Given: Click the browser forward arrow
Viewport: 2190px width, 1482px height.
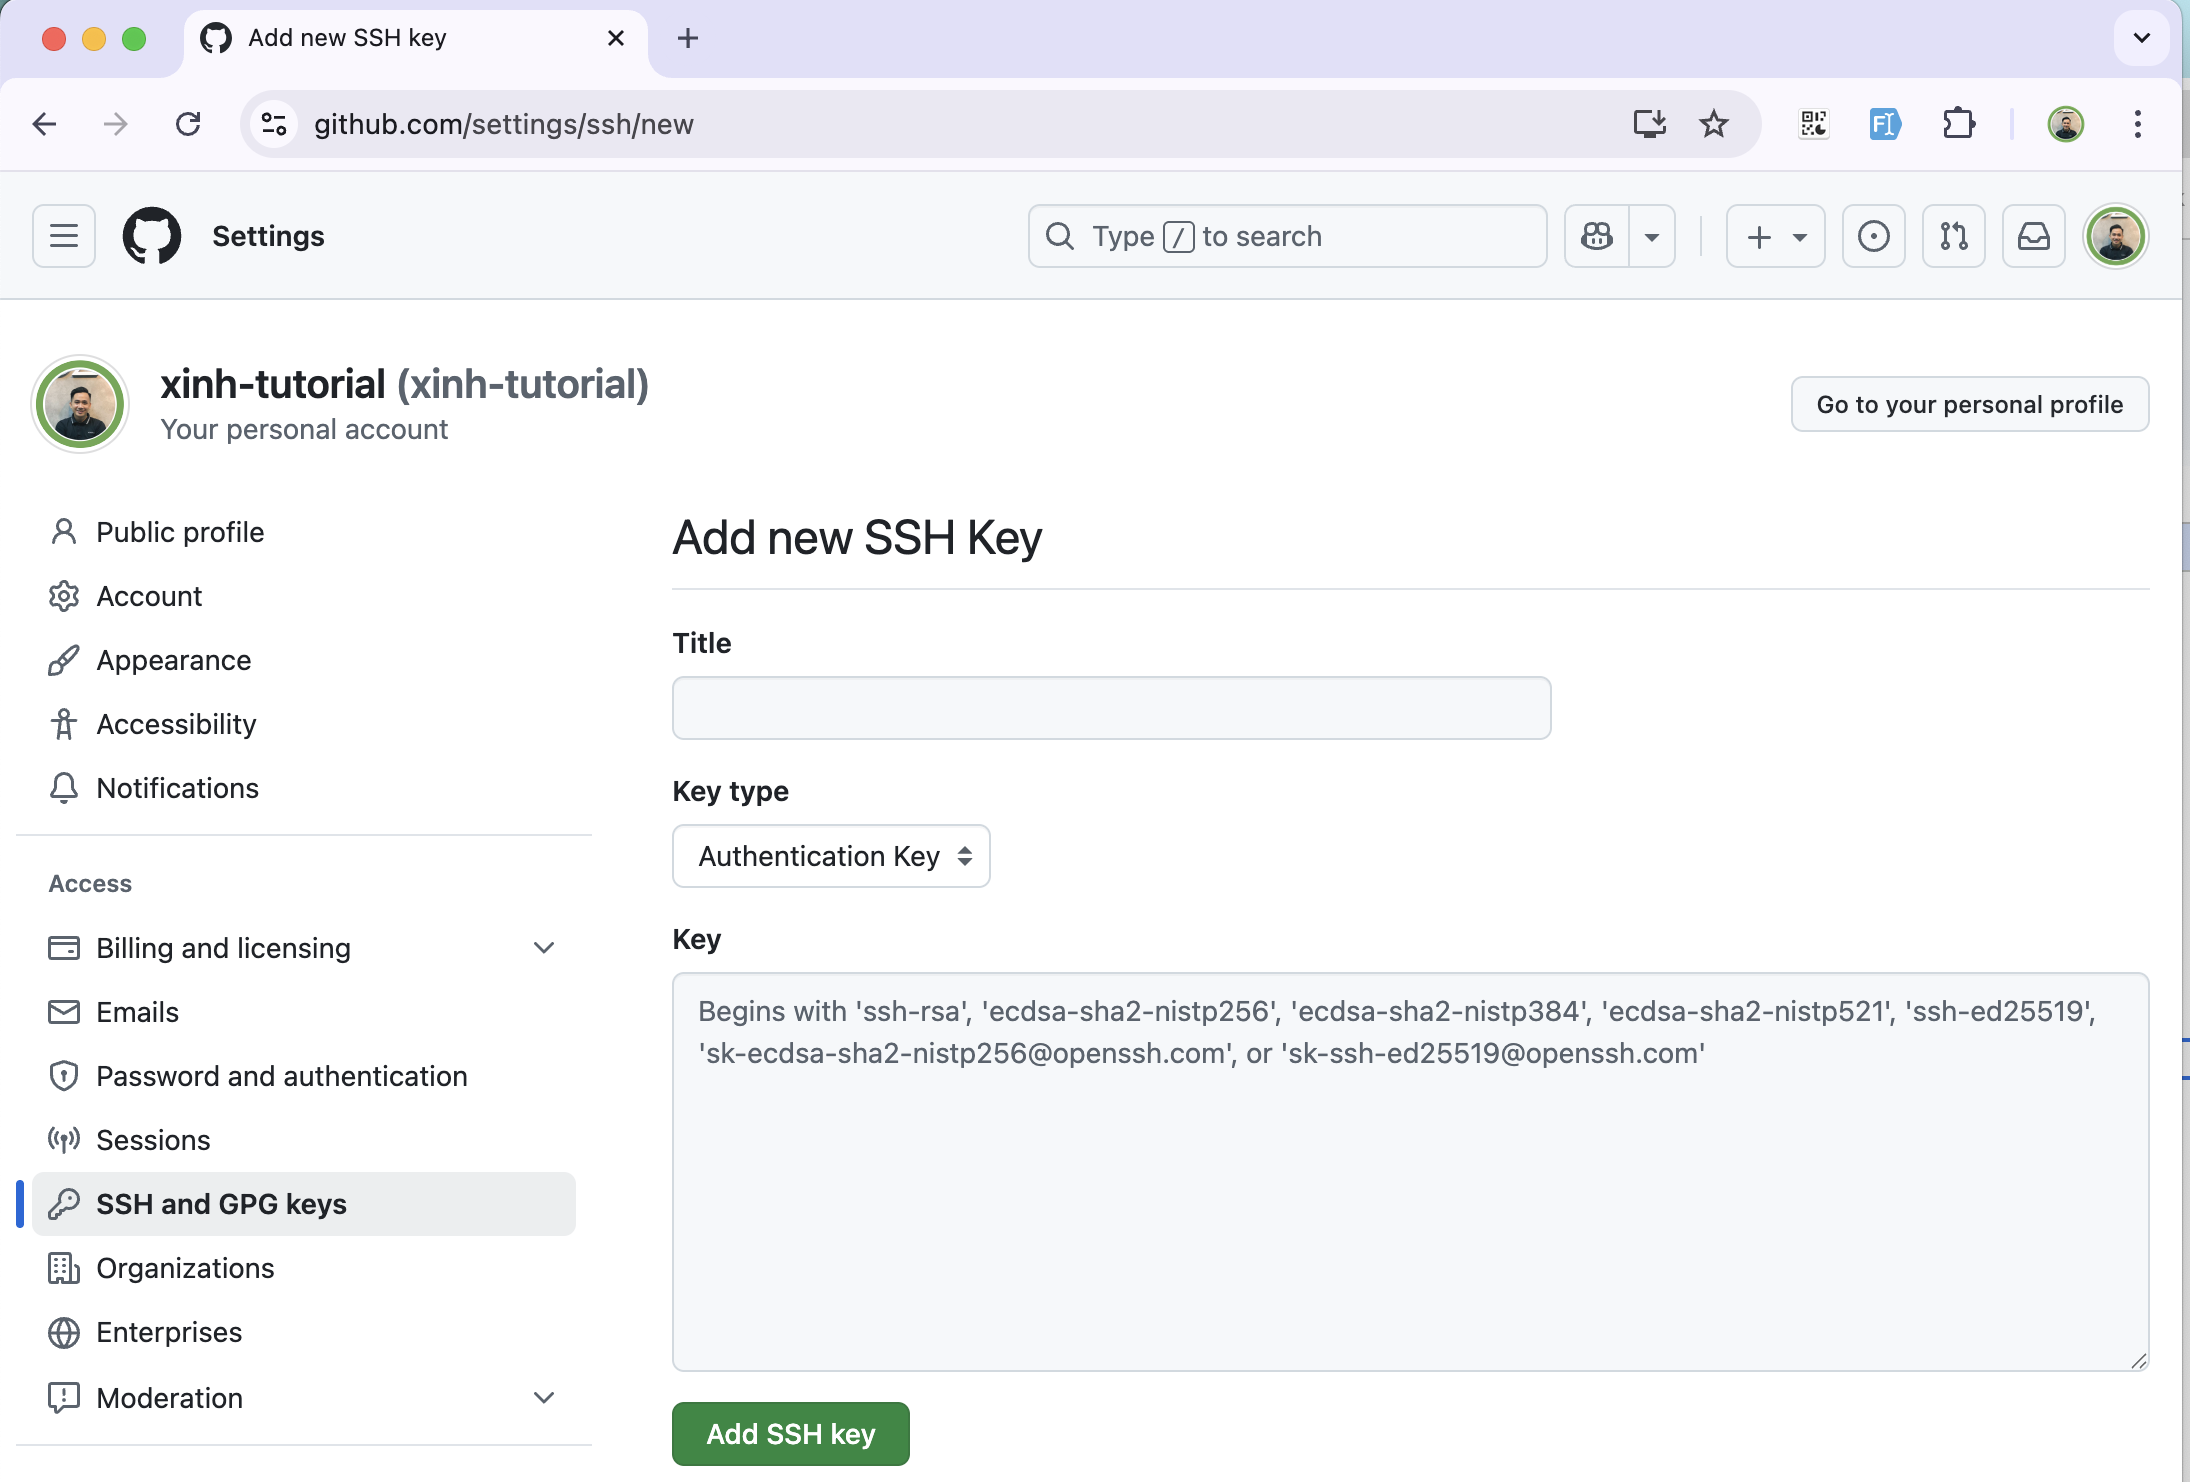Looking at the screenshot, I should tap(116, 124).
